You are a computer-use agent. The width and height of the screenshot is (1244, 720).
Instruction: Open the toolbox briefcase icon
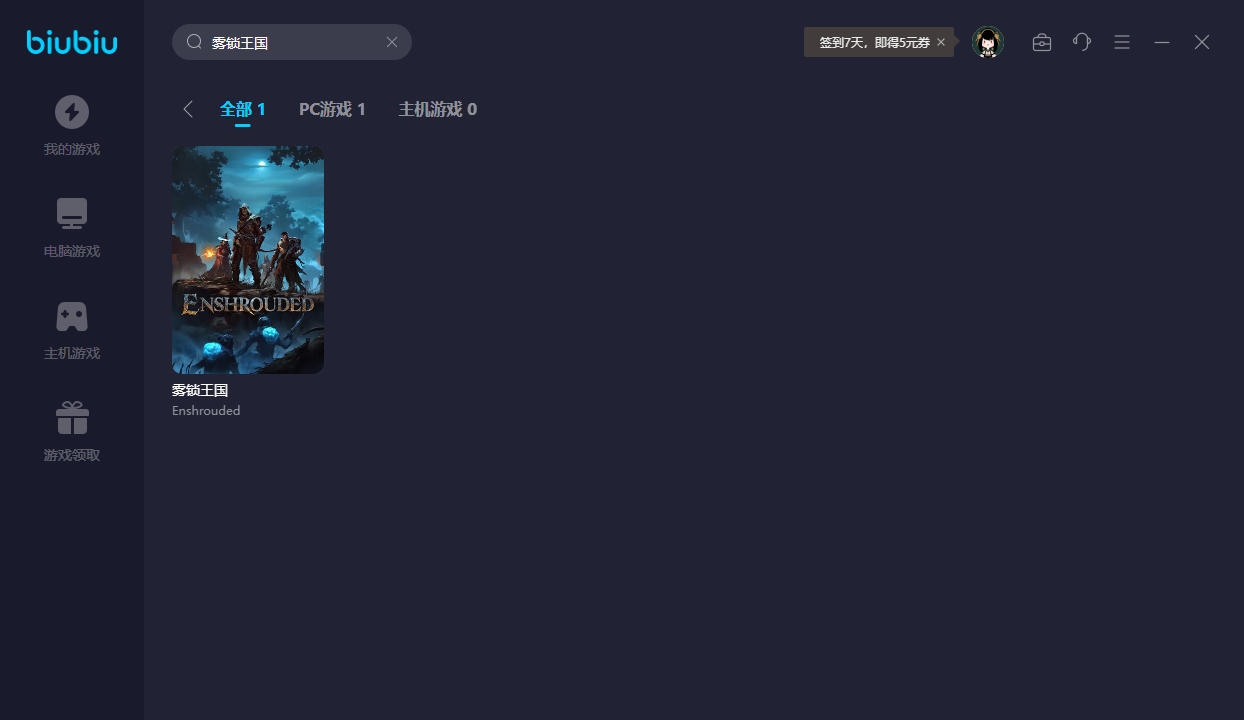1042,42
